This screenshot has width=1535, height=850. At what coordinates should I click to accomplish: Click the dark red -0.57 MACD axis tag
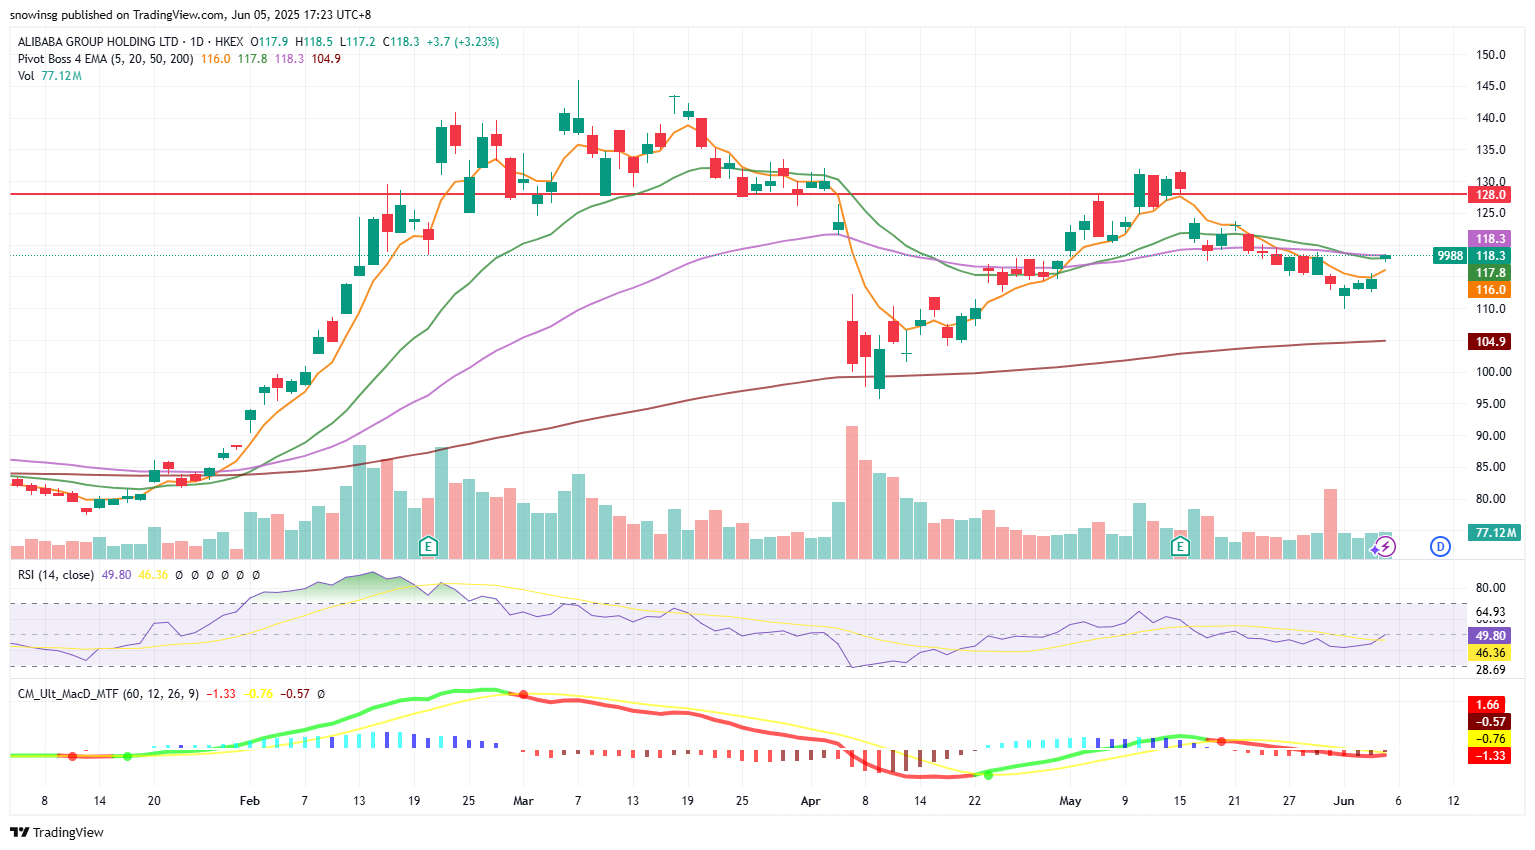1488,722
